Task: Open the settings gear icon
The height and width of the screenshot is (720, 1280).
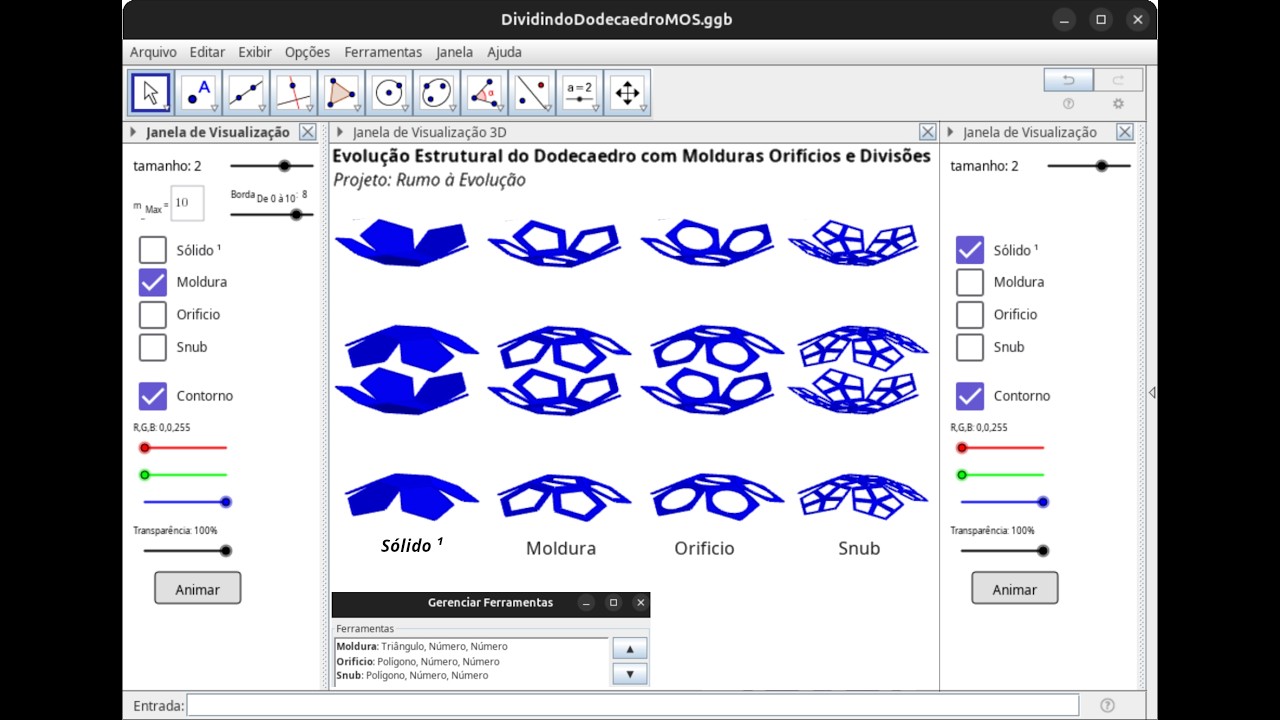Action: 1118,103
